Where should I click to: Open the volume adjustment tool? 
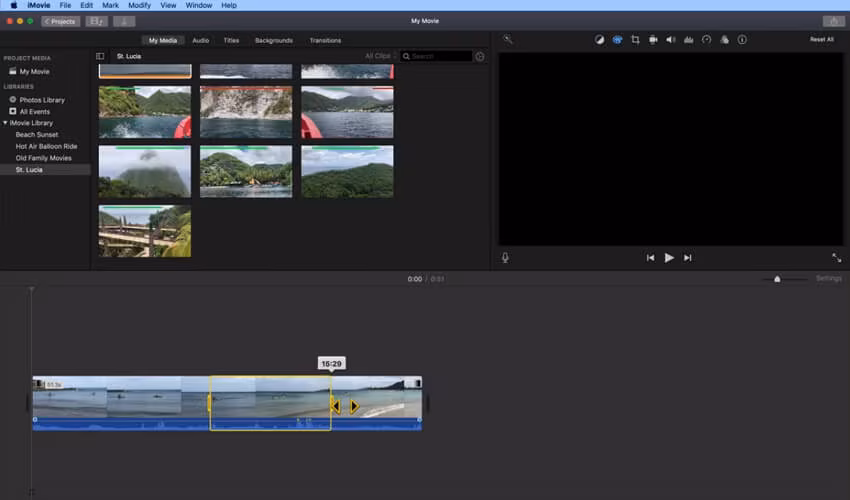pyautogui.click(x=671, y=40)
